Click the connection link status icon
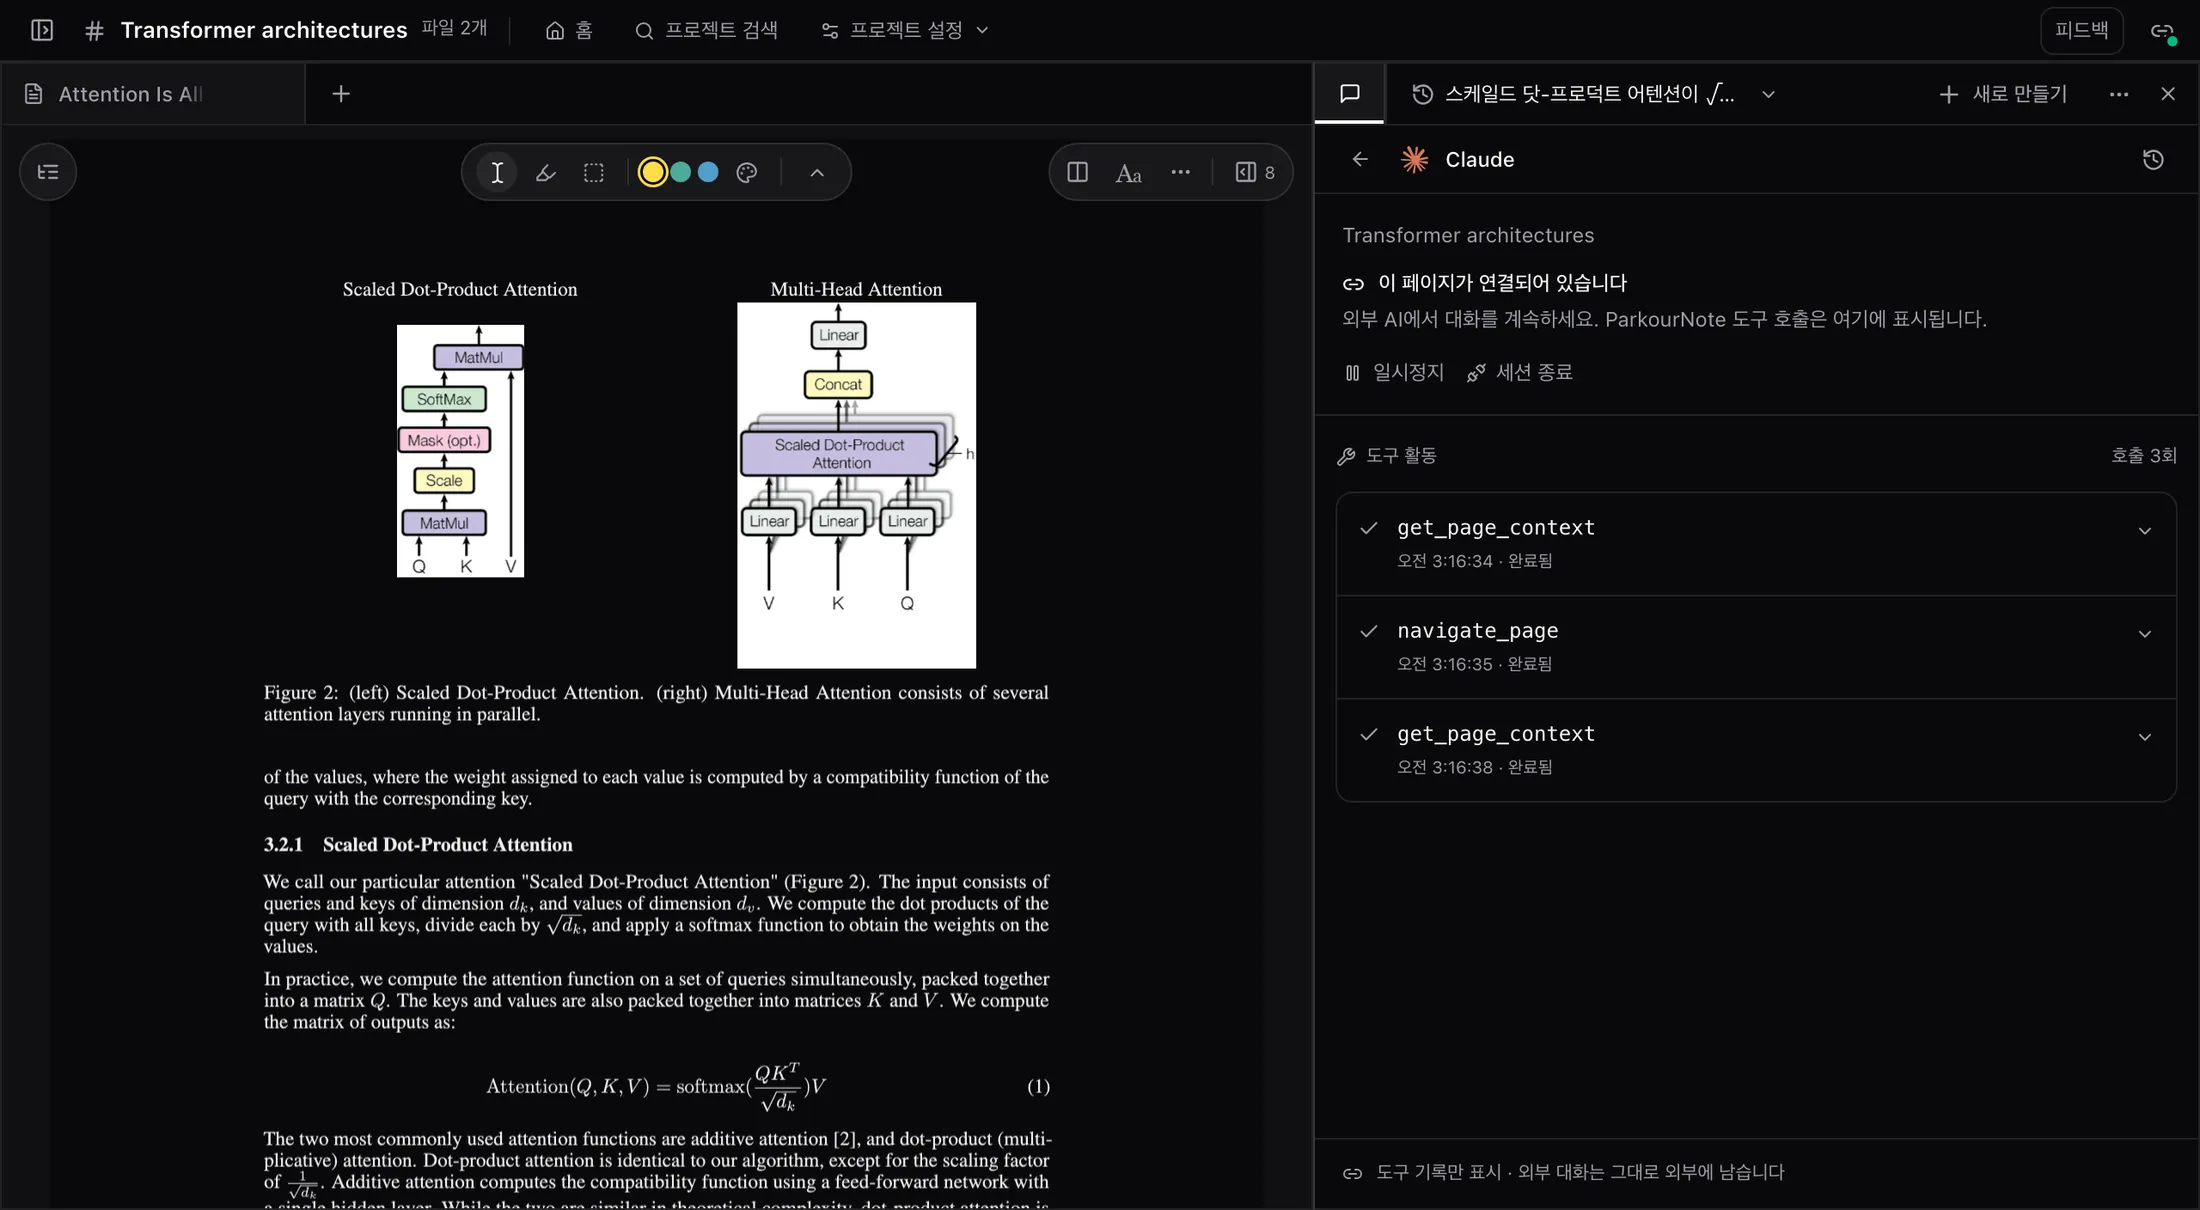Image resolution: width=2200 pixels, height=1210 pixels. pyautogui.click(x=2163, y=31)
